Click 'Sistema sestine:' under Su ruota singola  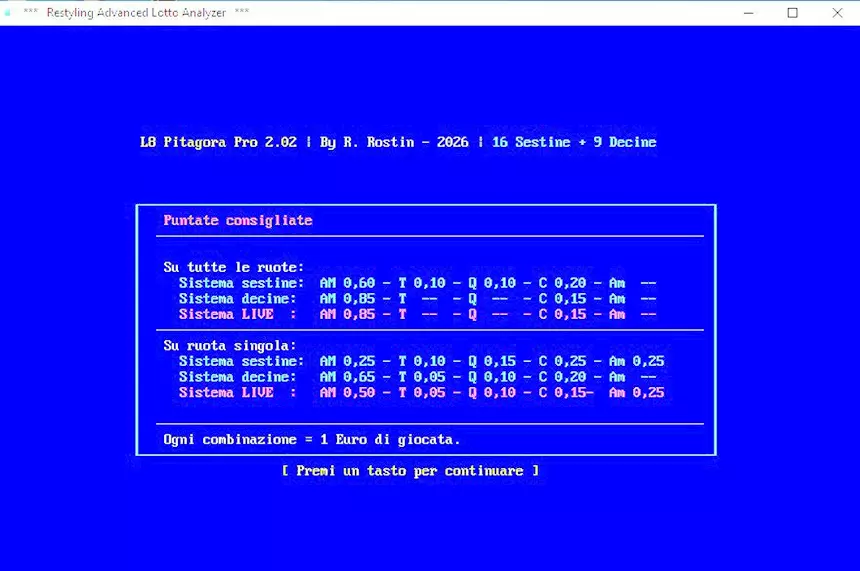(x=241, y=361)
